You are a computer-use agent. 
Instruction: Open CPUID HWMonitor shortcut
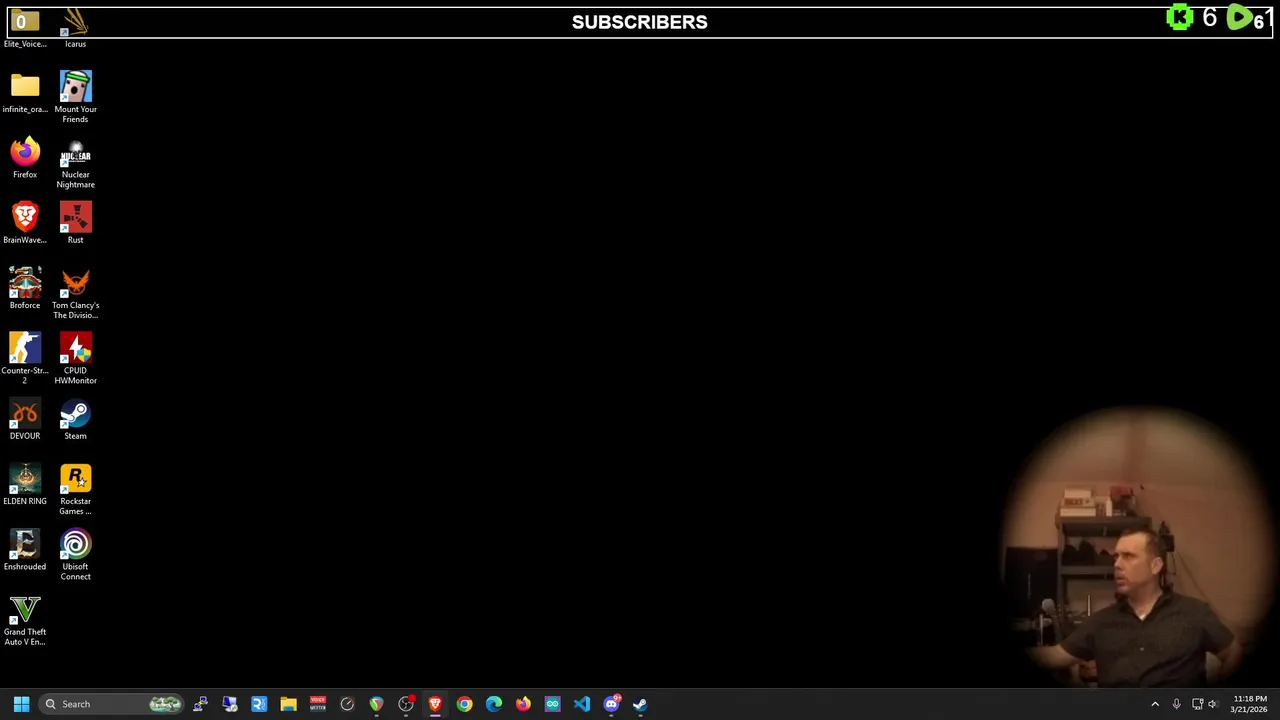75,358
